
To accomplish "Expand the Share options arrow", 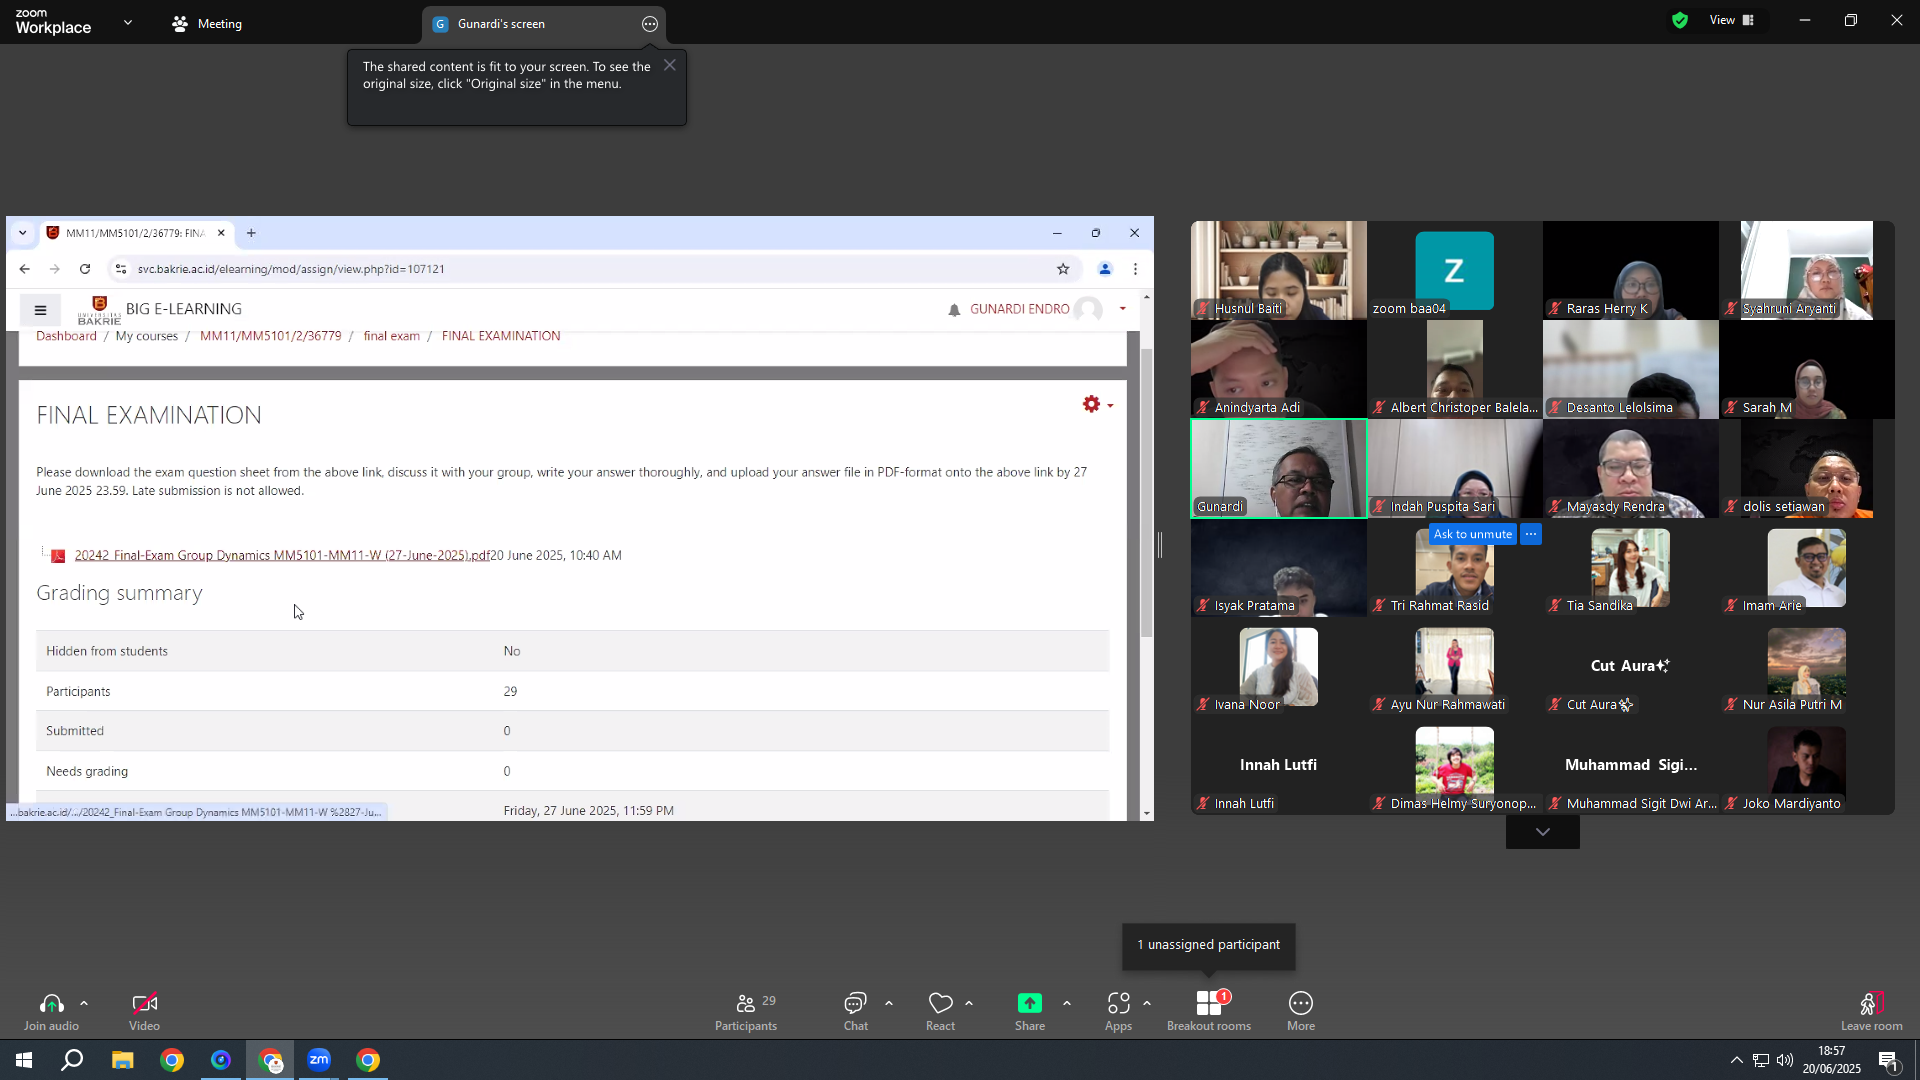I will [x=1067, y=1003].
